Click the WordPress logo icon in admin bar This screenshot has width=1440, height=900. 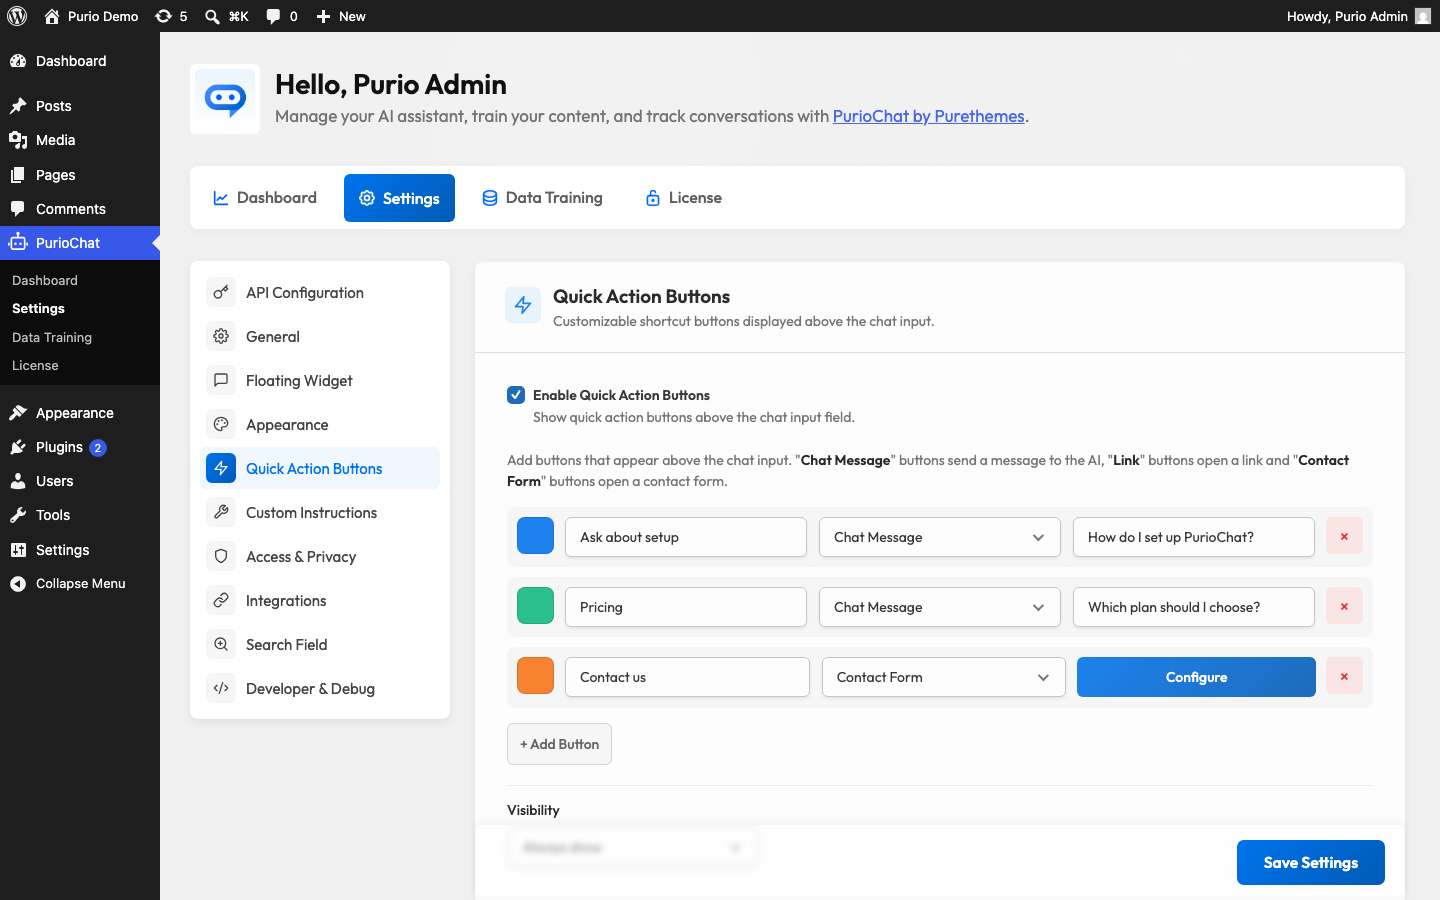[17, 16]
